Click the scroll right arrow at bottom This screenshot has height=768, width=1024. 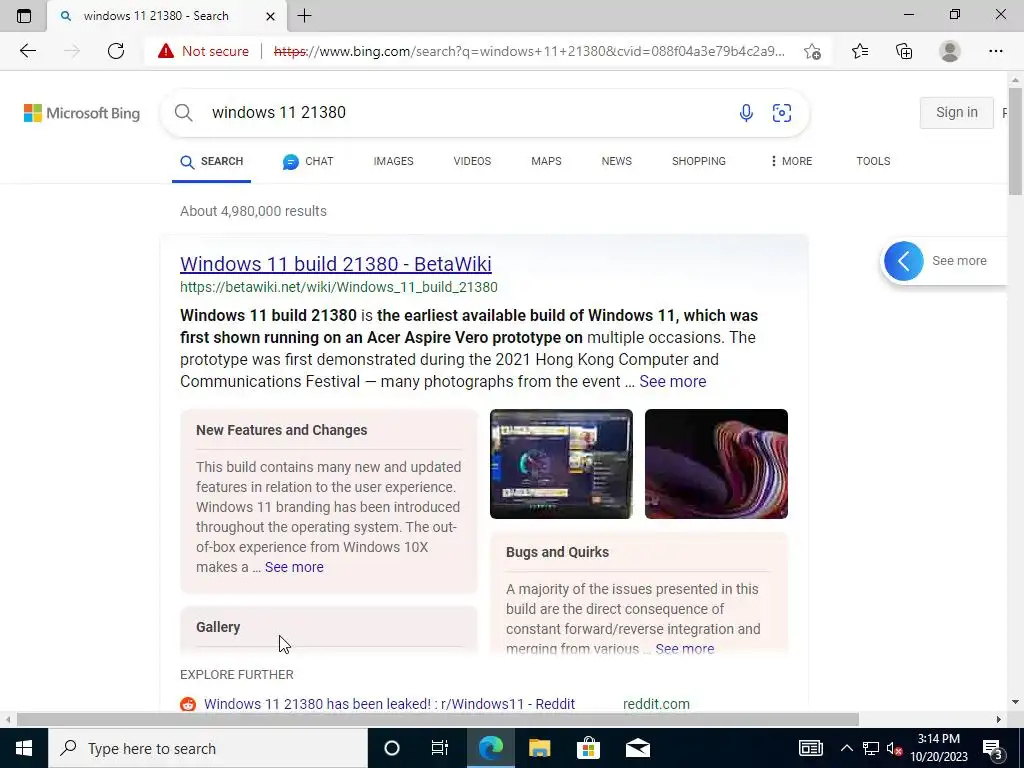tap(999, 720)
